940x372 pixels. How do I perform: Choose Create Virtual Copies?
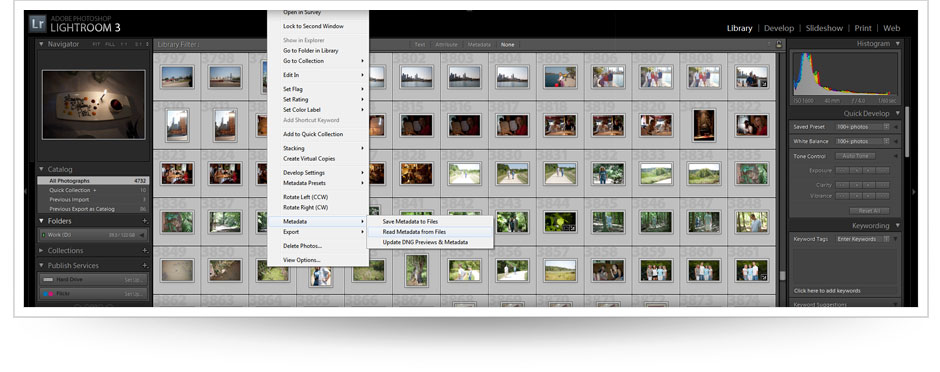(x=318, y=159)
